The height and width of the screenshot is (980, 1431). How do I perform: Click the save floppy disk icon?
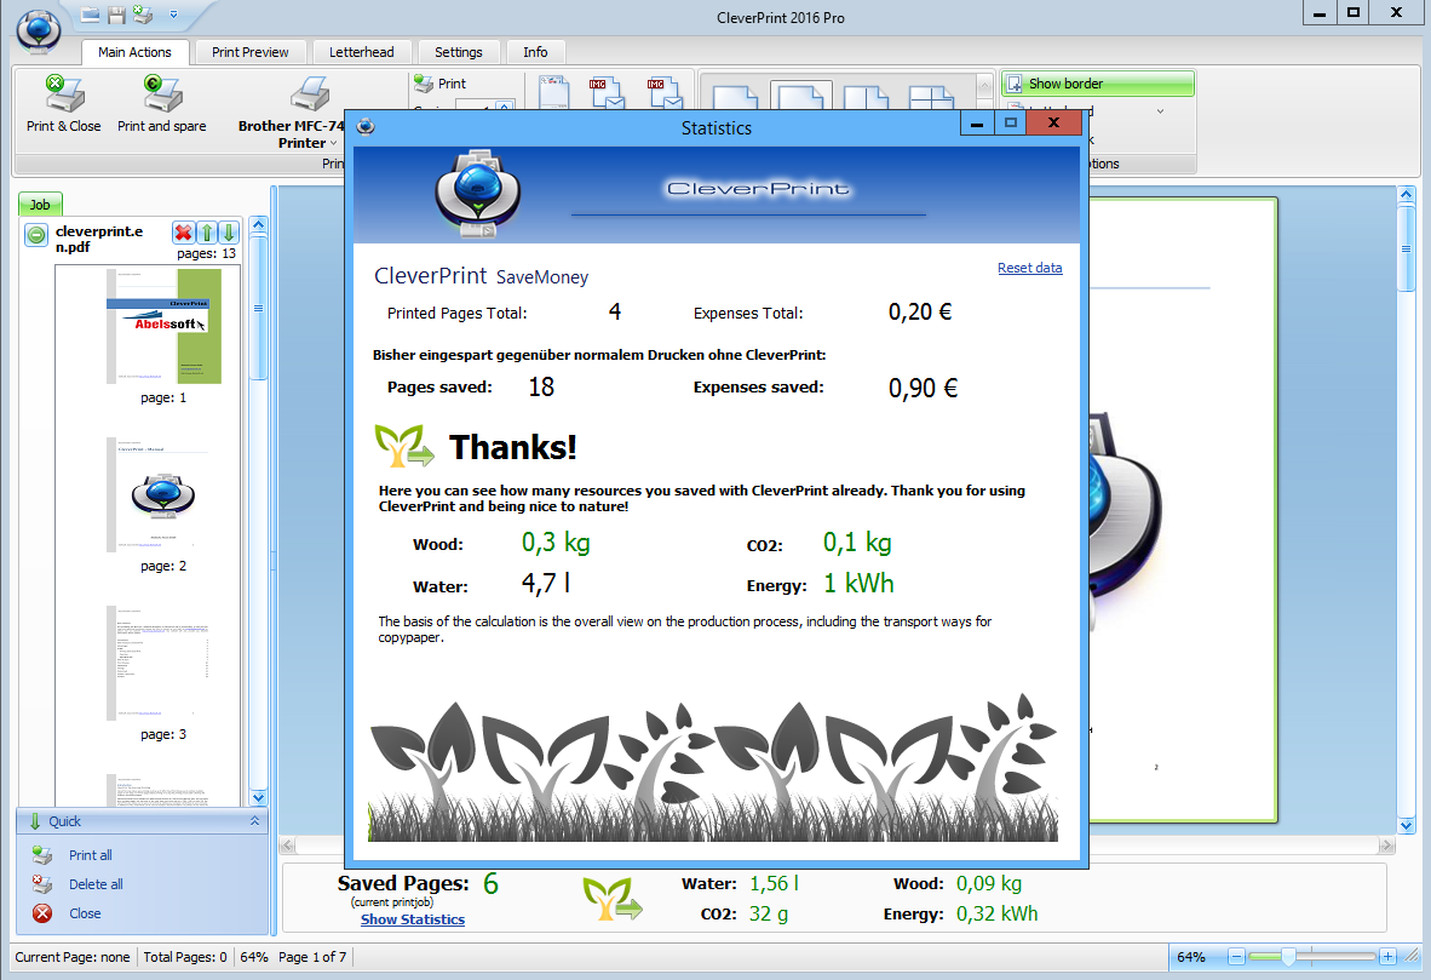[117, 15]
